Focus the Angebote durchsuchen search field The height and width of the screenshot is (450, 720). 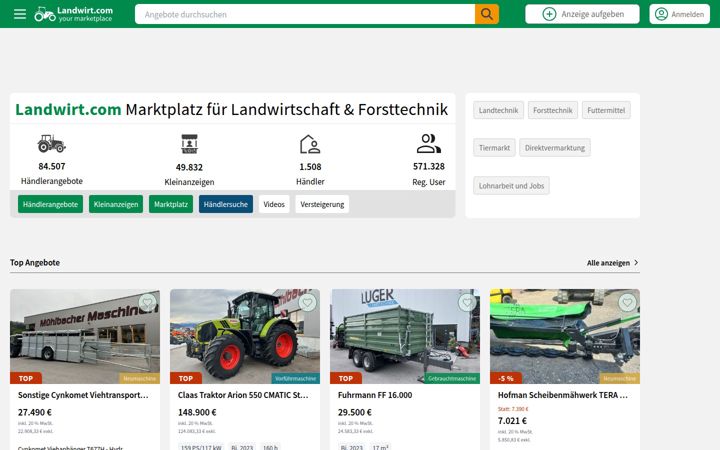tap(305, 14)
